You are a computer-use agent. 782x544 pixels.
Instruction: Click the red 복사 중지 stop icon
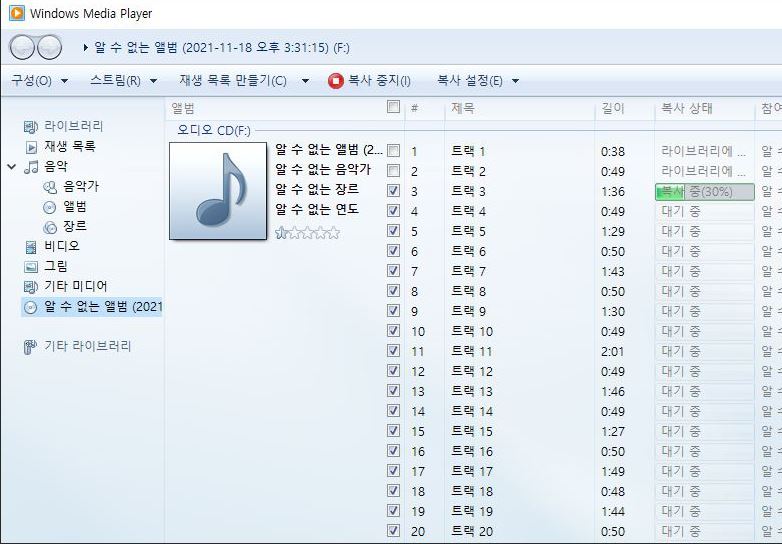click(x=336, y=81)
